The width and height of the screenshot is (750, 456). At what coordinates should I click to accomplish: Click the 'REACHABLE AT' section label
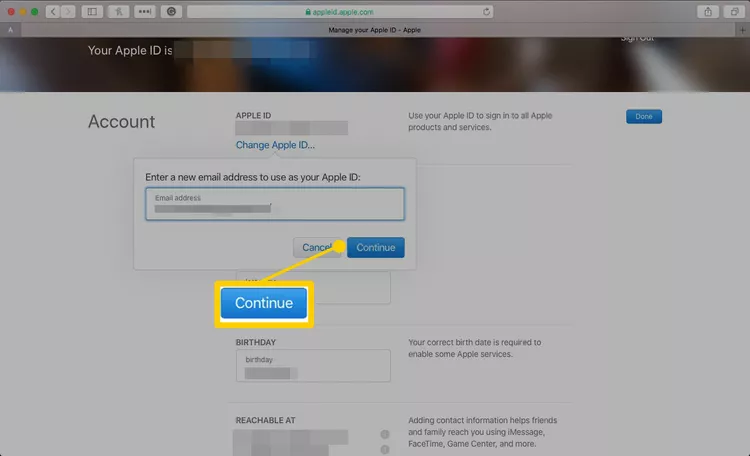[265, 420]
